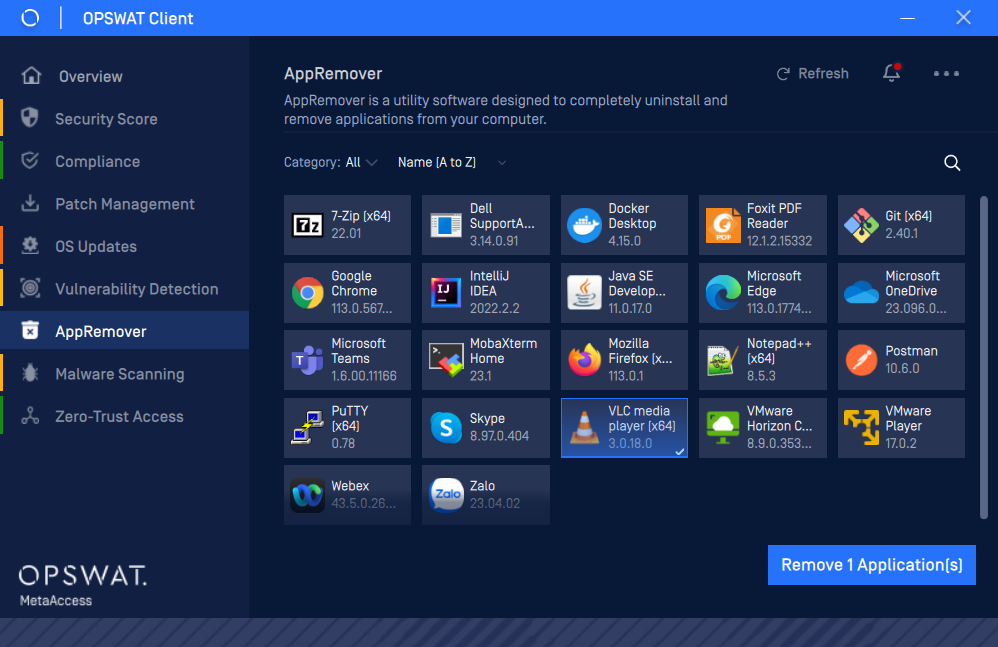
Task: Click the AppRemover trash icon in sidebar
Action: pos(30,330)
